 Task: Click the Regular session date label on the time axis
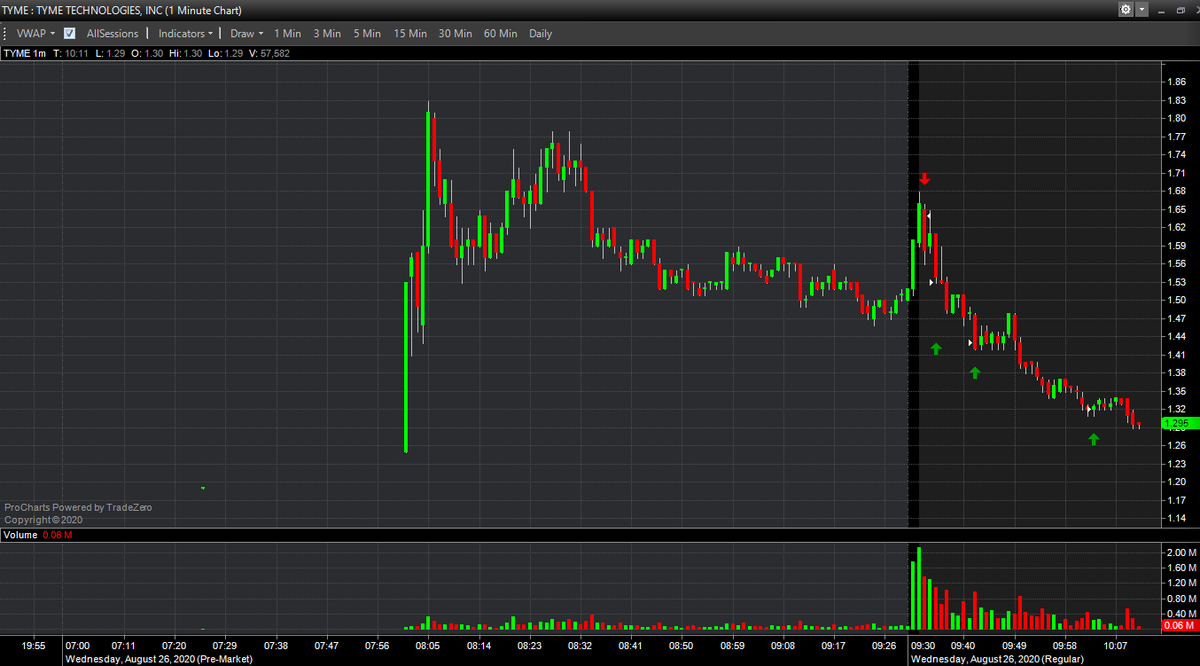(999, 659)
